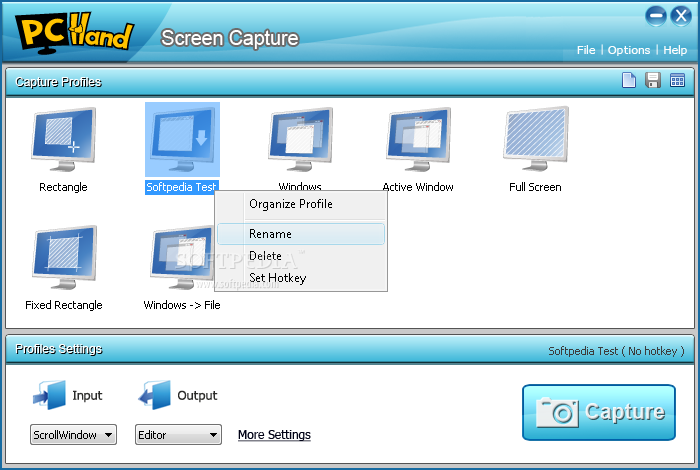The image size is (700, 470).
Task: Save profiles with the floppy disk icon
Action: tap(653, 80)
